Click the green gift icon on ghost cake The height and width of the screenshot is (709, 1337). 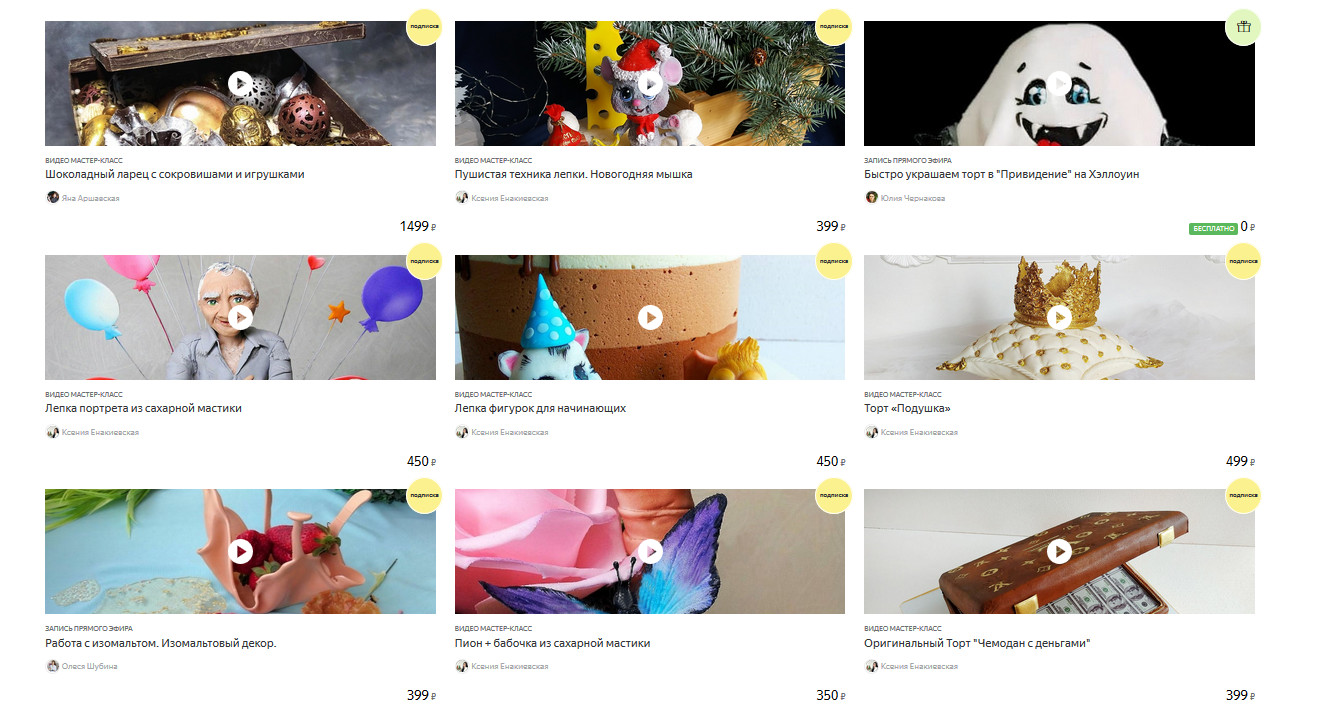coord(1243,27)
